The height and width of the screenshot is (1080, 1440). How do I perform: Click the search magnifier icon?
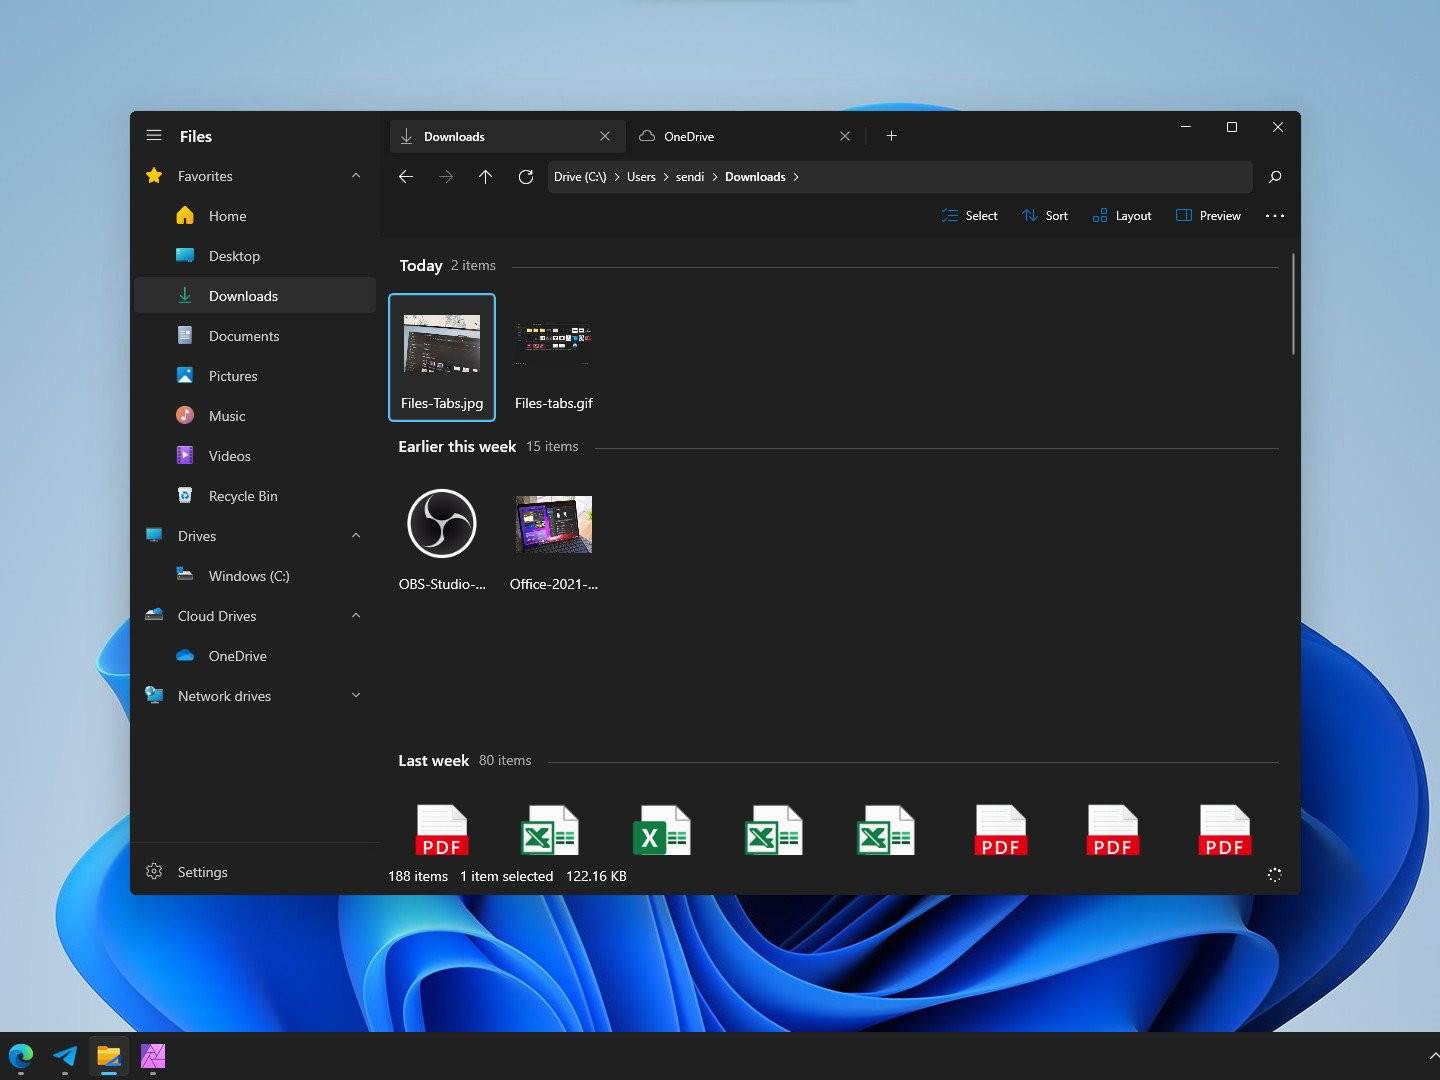pos(1275,177)
